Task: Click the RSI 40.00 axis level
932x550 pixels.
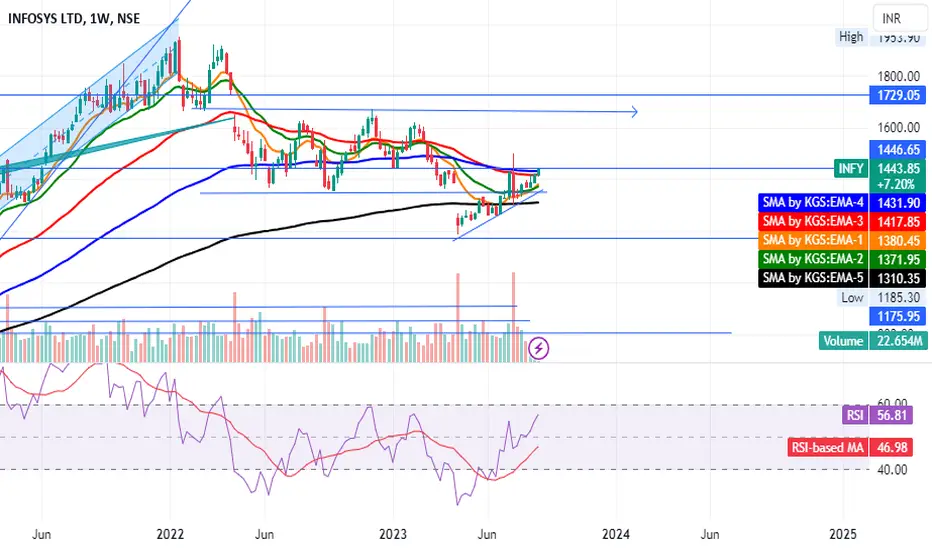Action: pos(892,470)
